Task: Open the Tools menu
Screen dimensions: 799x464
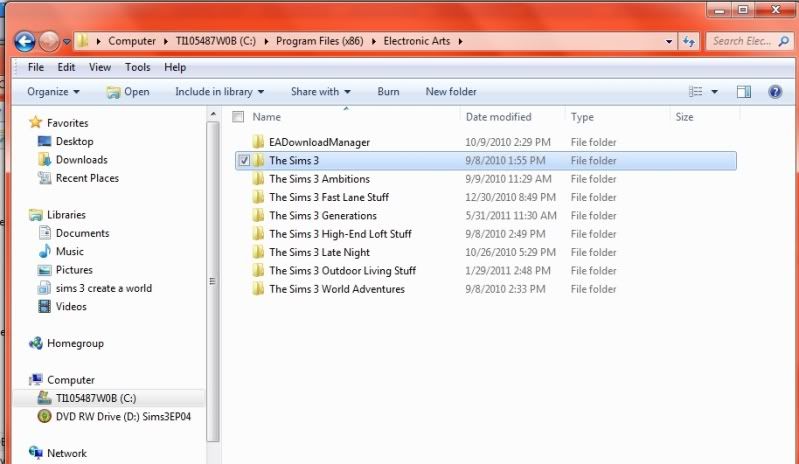Action: tap(138, 67)
